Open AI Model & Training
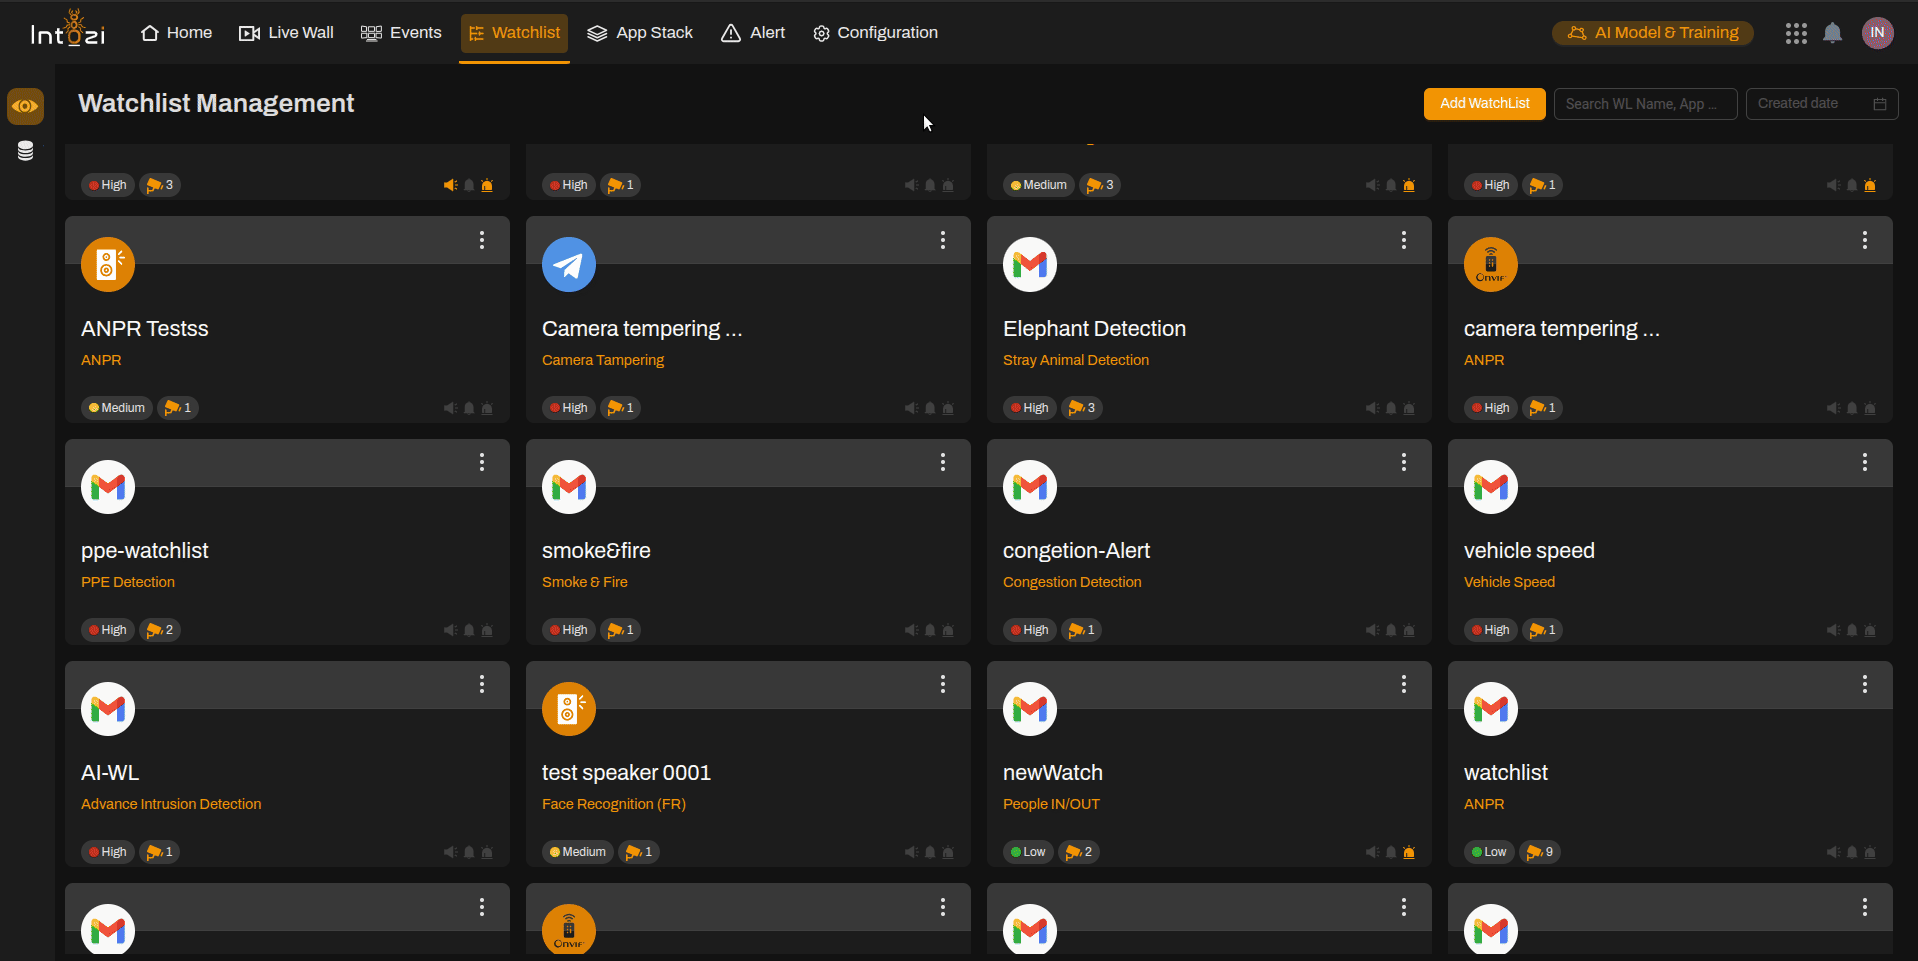The height and width of the screenshot is (961, 1918). click(1651, 32)
